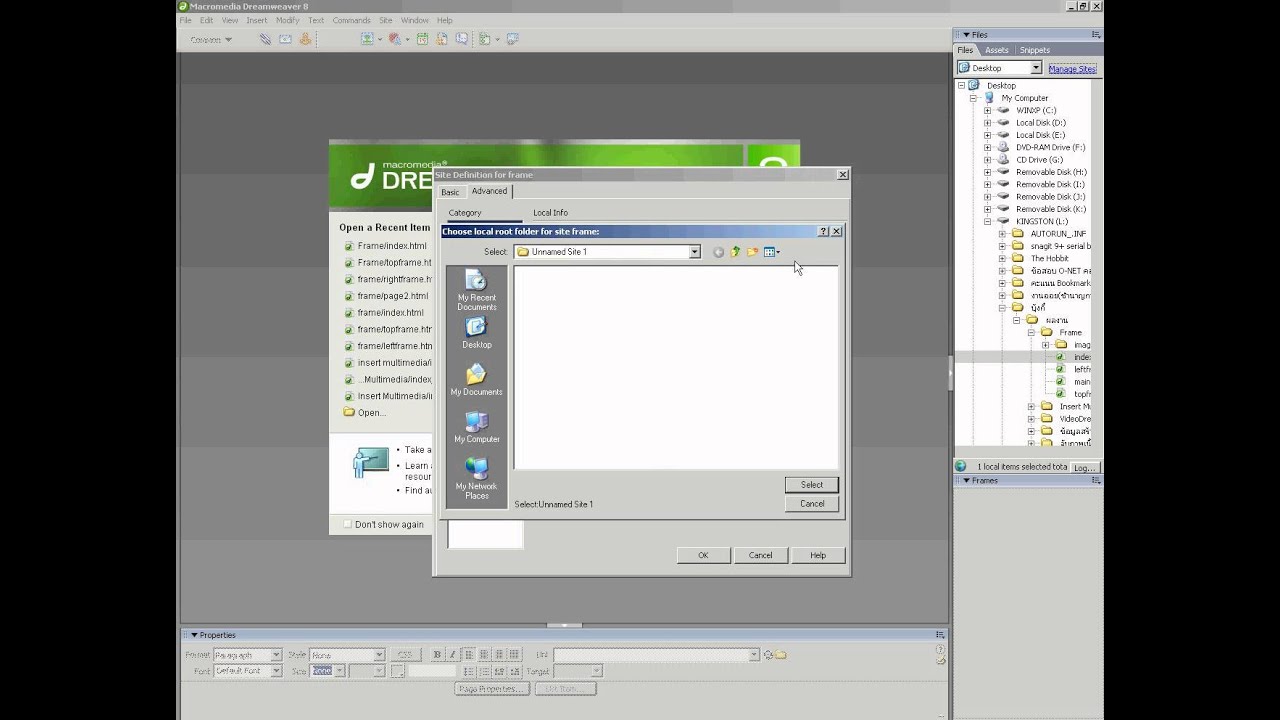Open Format dropdown in Properties
1280x720 pixels.
point(276,655)
